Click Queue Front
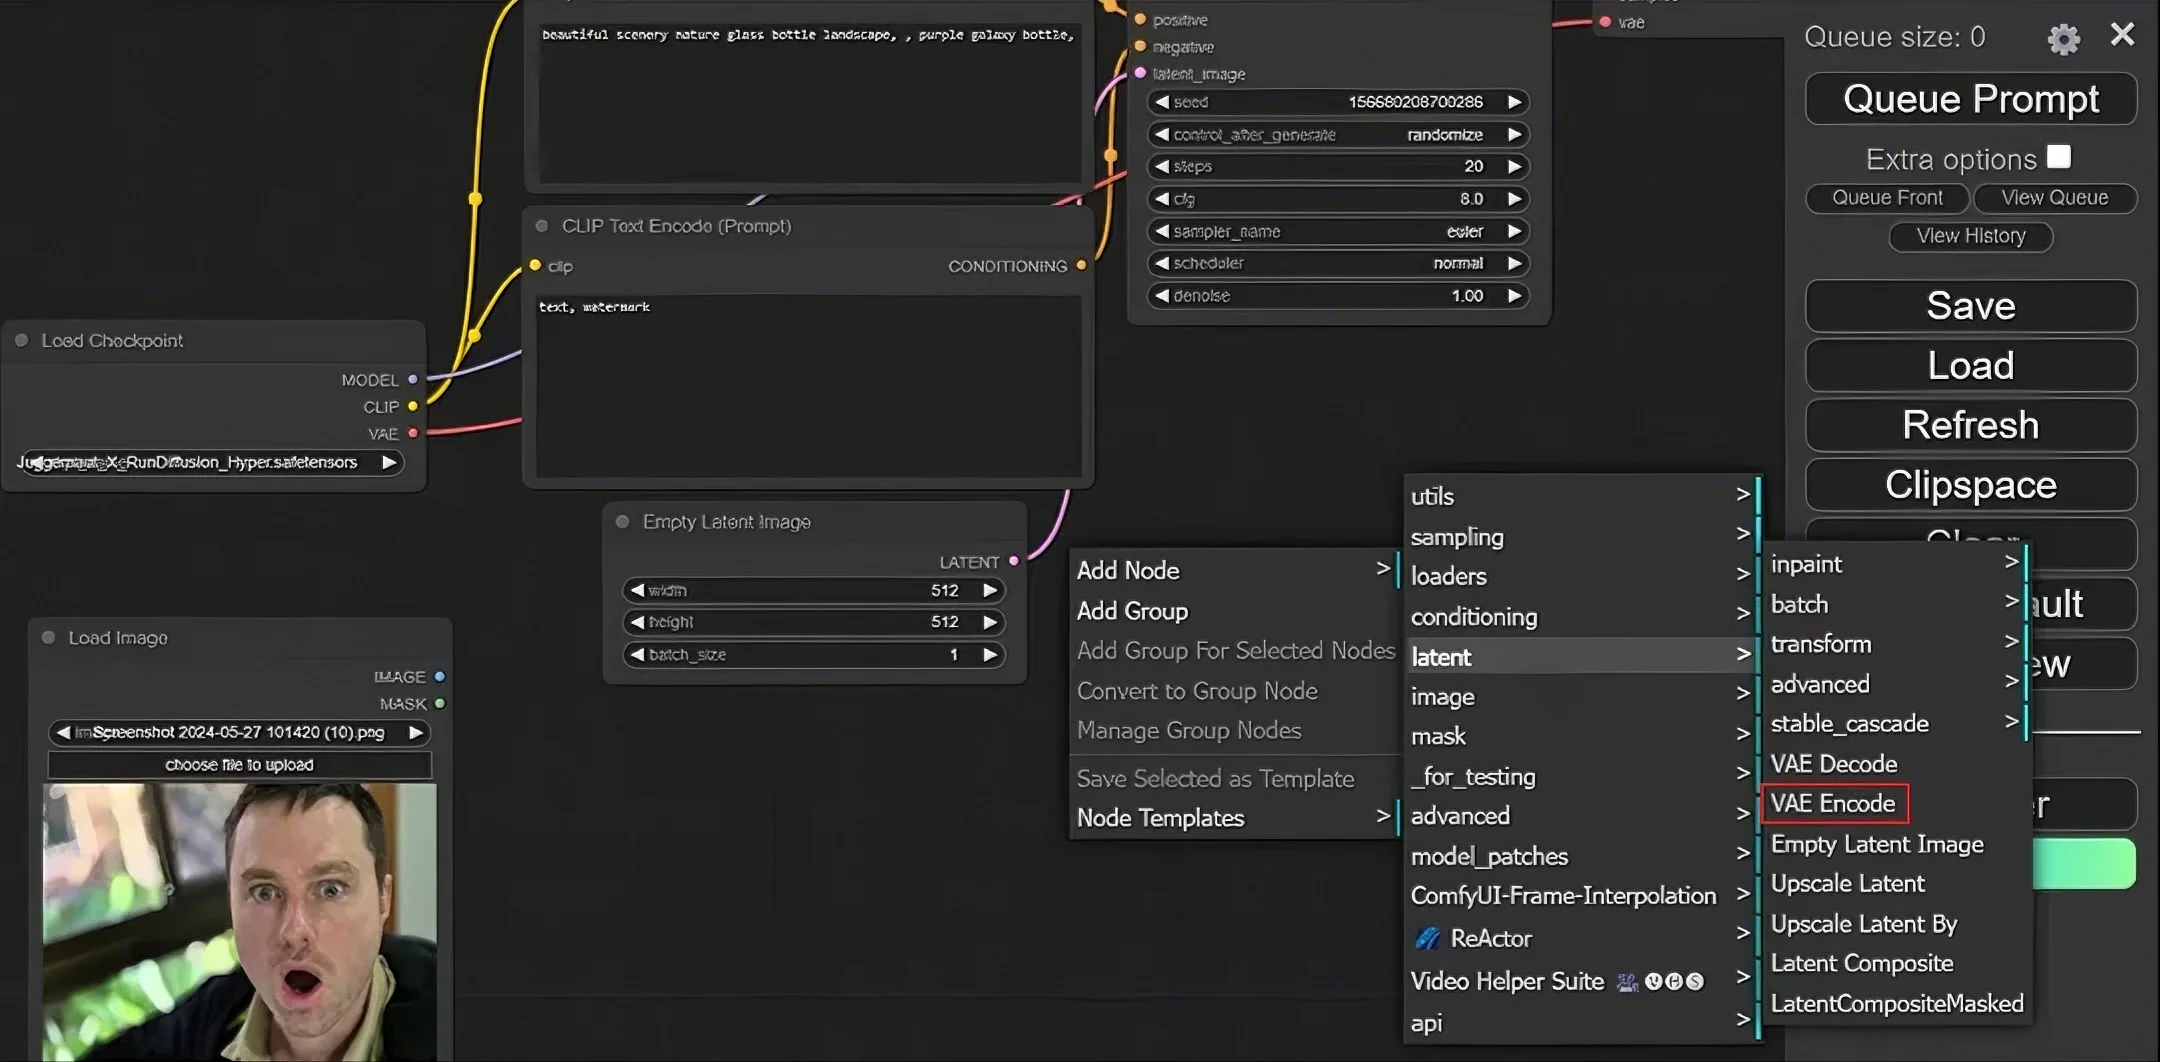This screenshot has width=2160, height=1062. [1887, 198]
